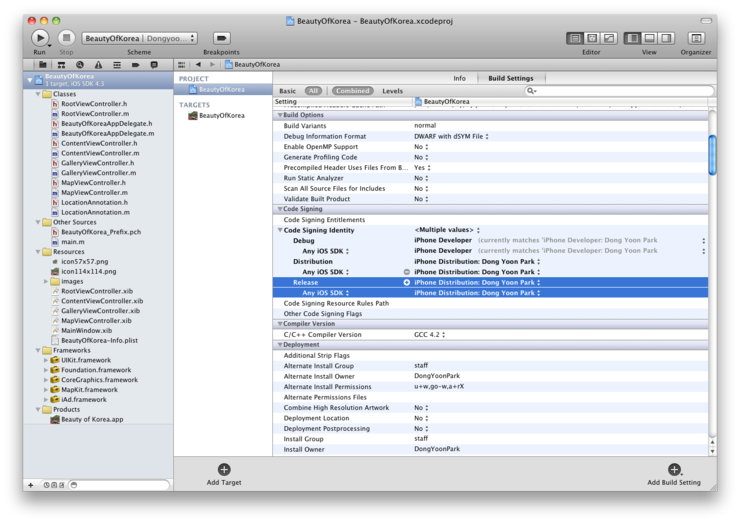Filter project navigator files field
The width and height of the screenshot is (740, 523).
tap(119, 485)
